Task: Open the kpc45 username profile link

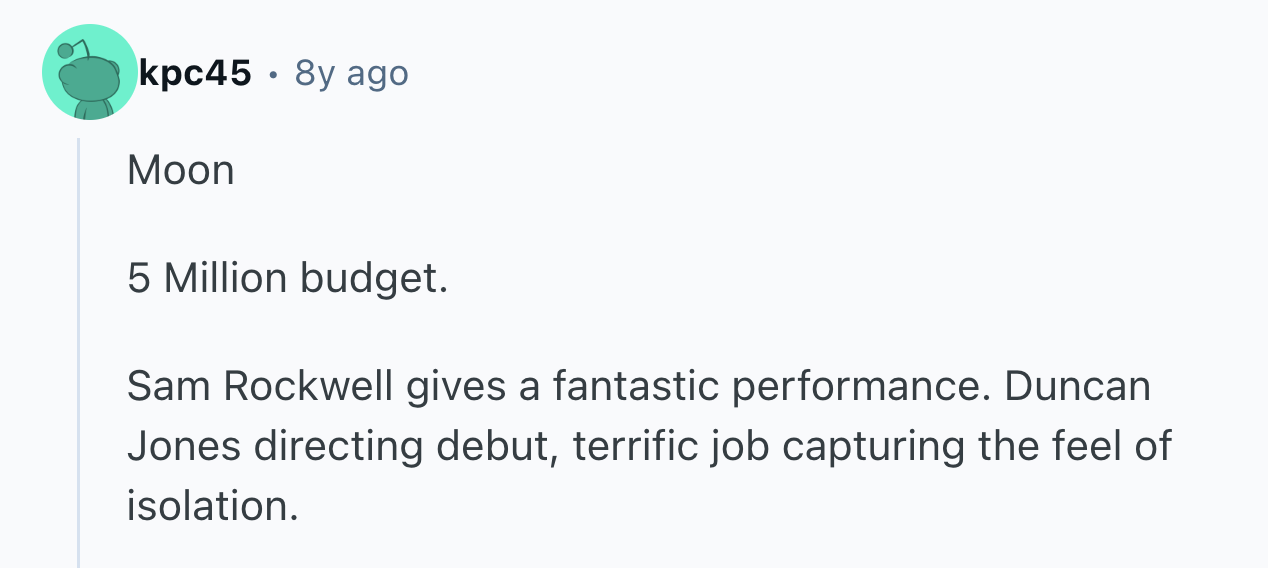Action: click(x=197, y=73)
